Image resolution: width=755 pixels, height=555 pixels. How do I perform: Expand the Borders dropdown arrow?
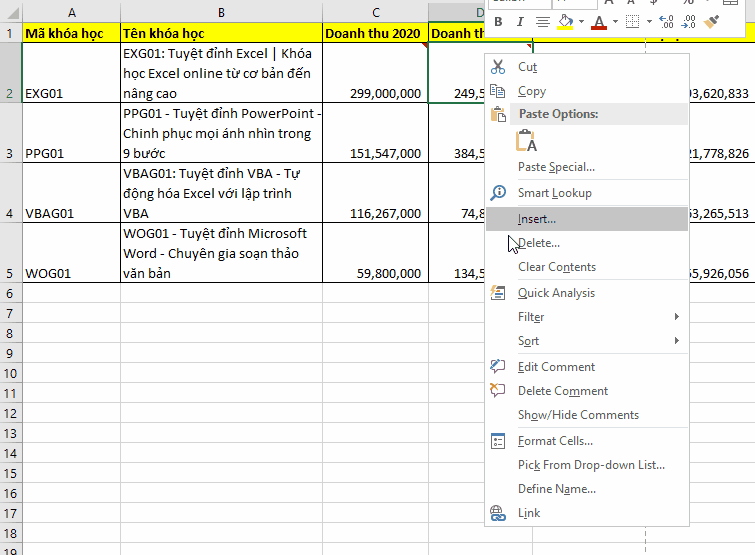(647, 21)
